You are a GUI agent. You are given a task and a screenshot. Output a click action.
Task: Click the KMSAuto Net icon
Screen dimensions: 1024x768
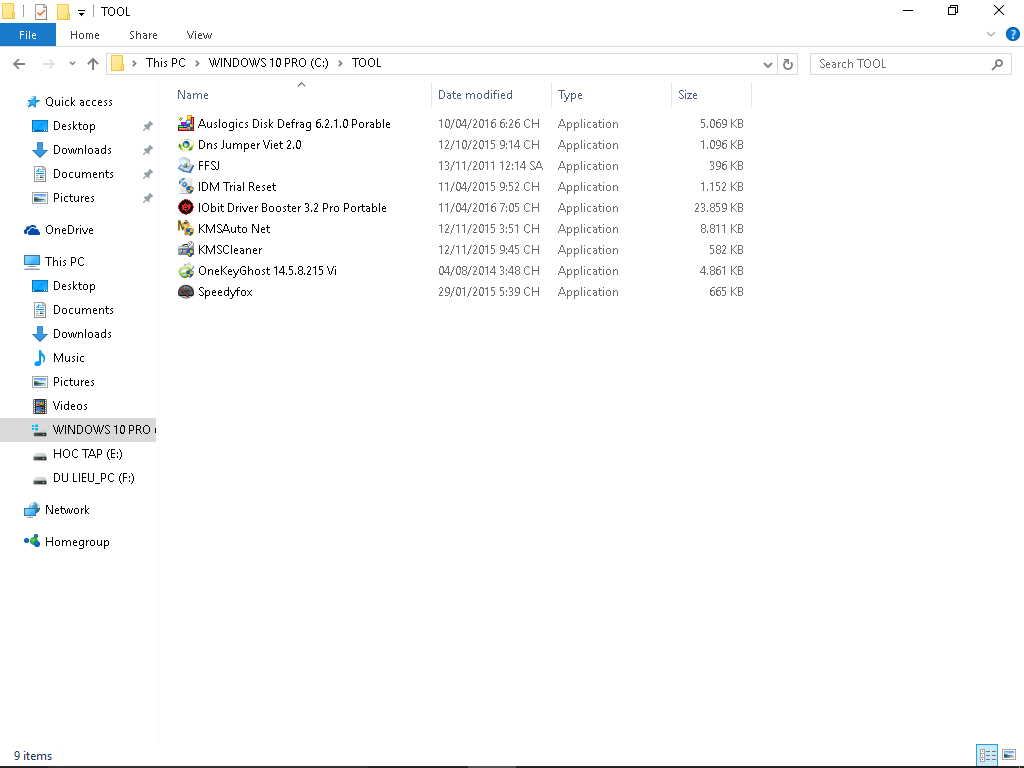click(186, 228)
